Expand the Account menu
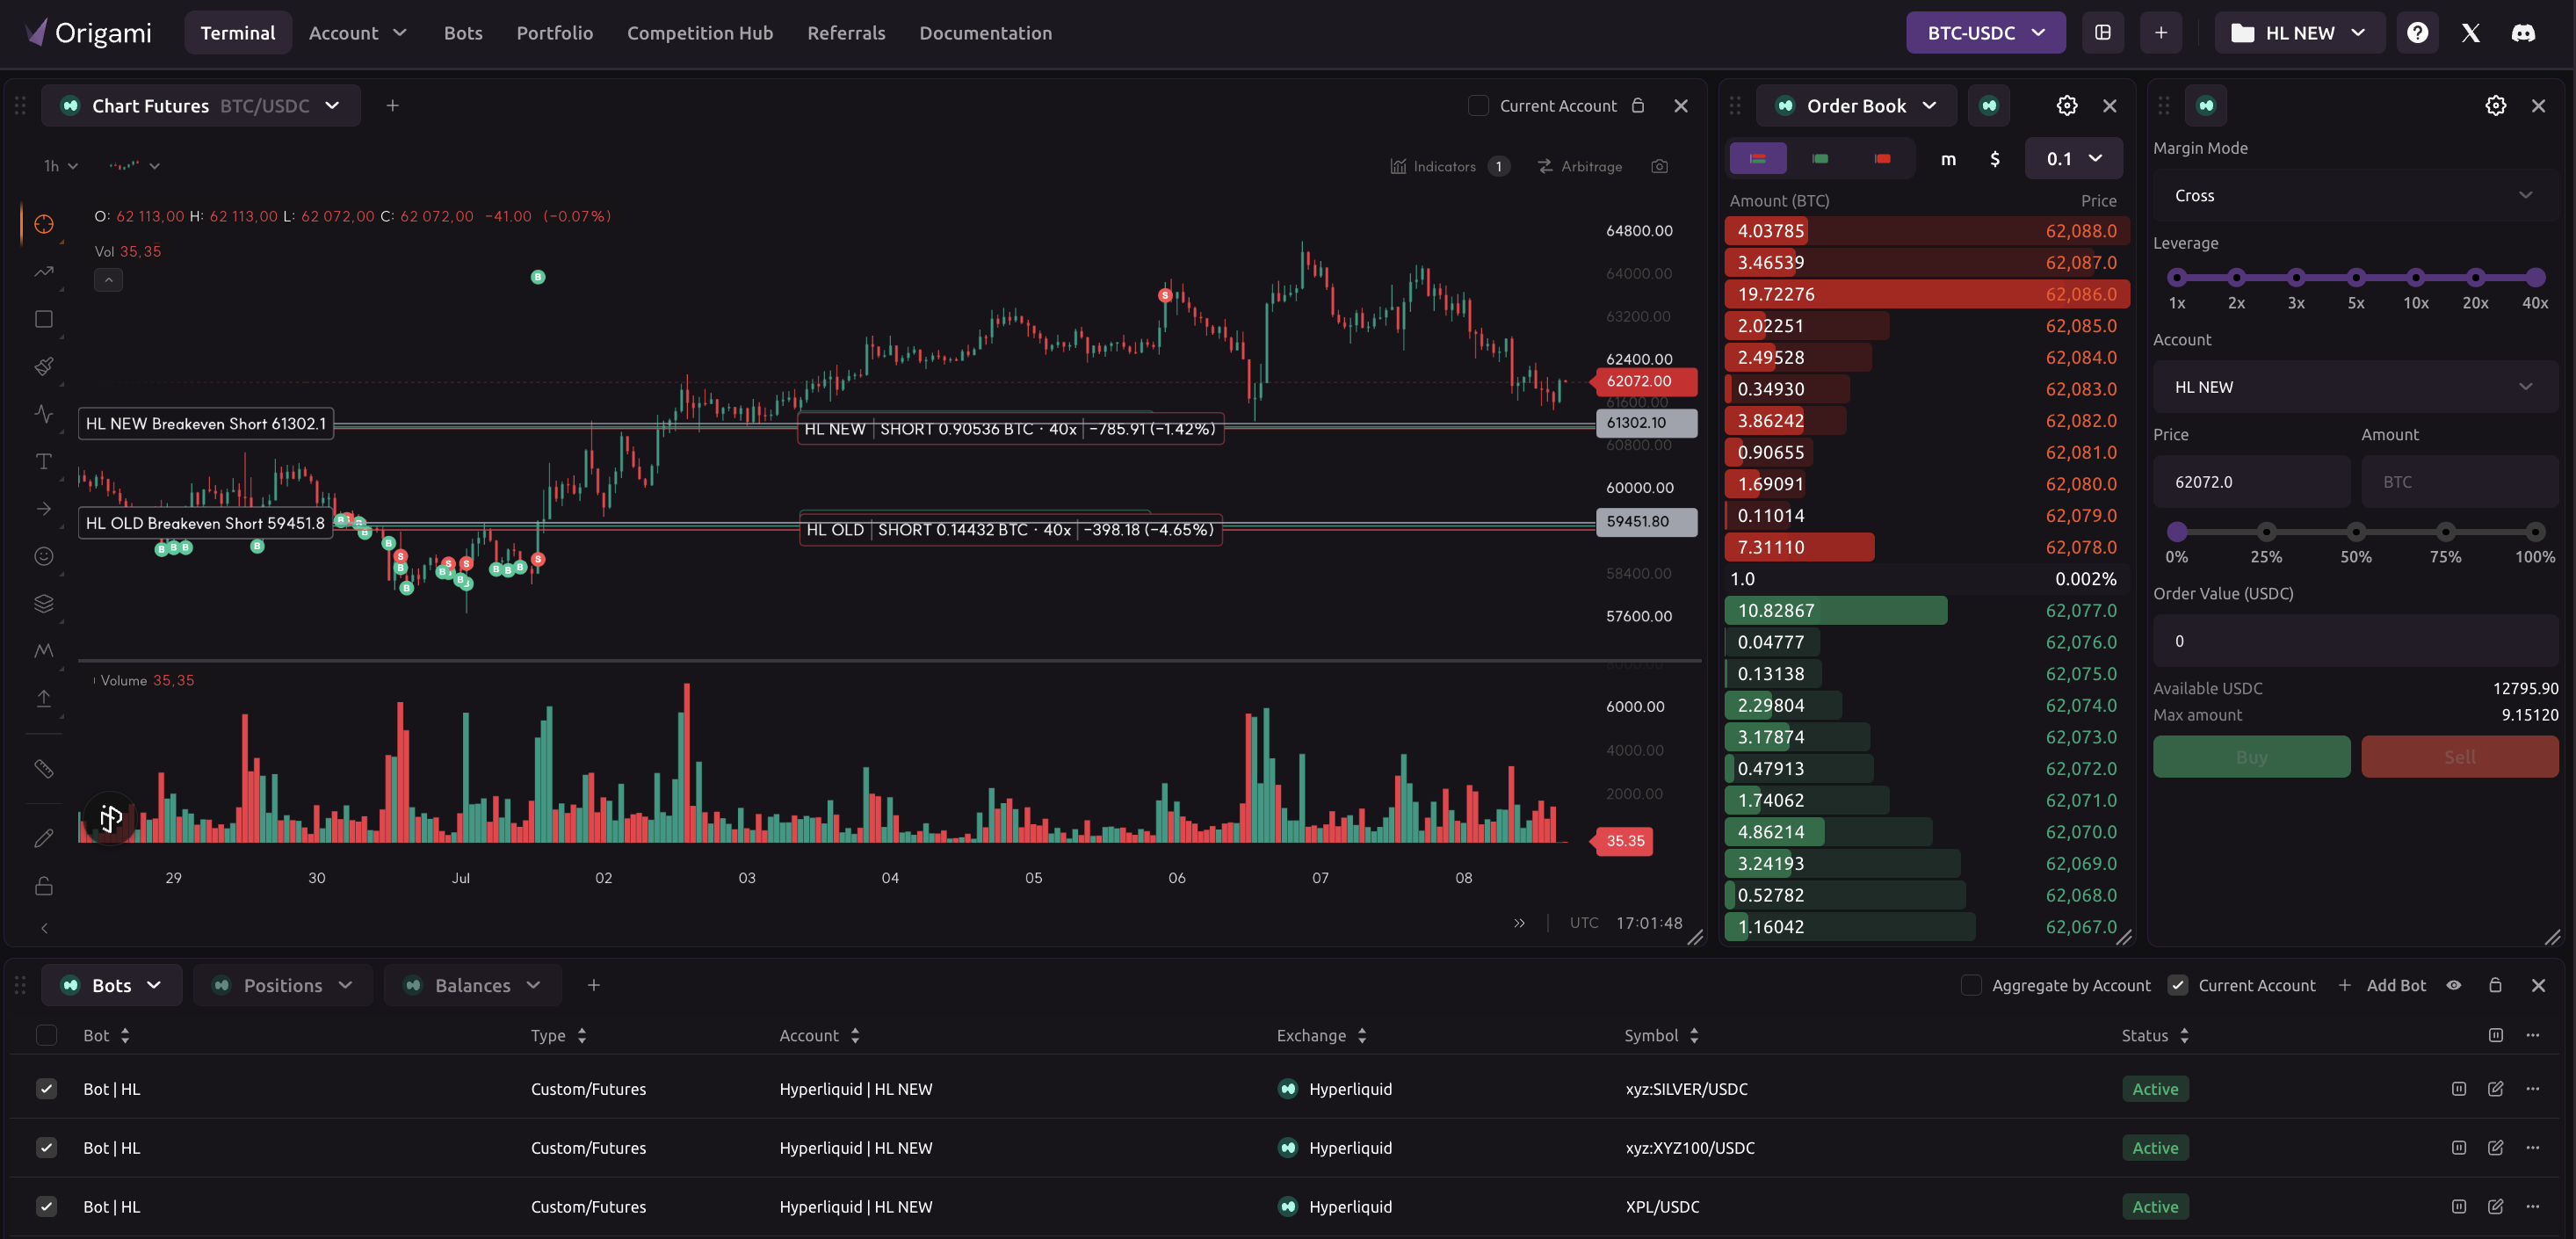The width and height of the screenshot is (2576, 1239). point(357,33)
